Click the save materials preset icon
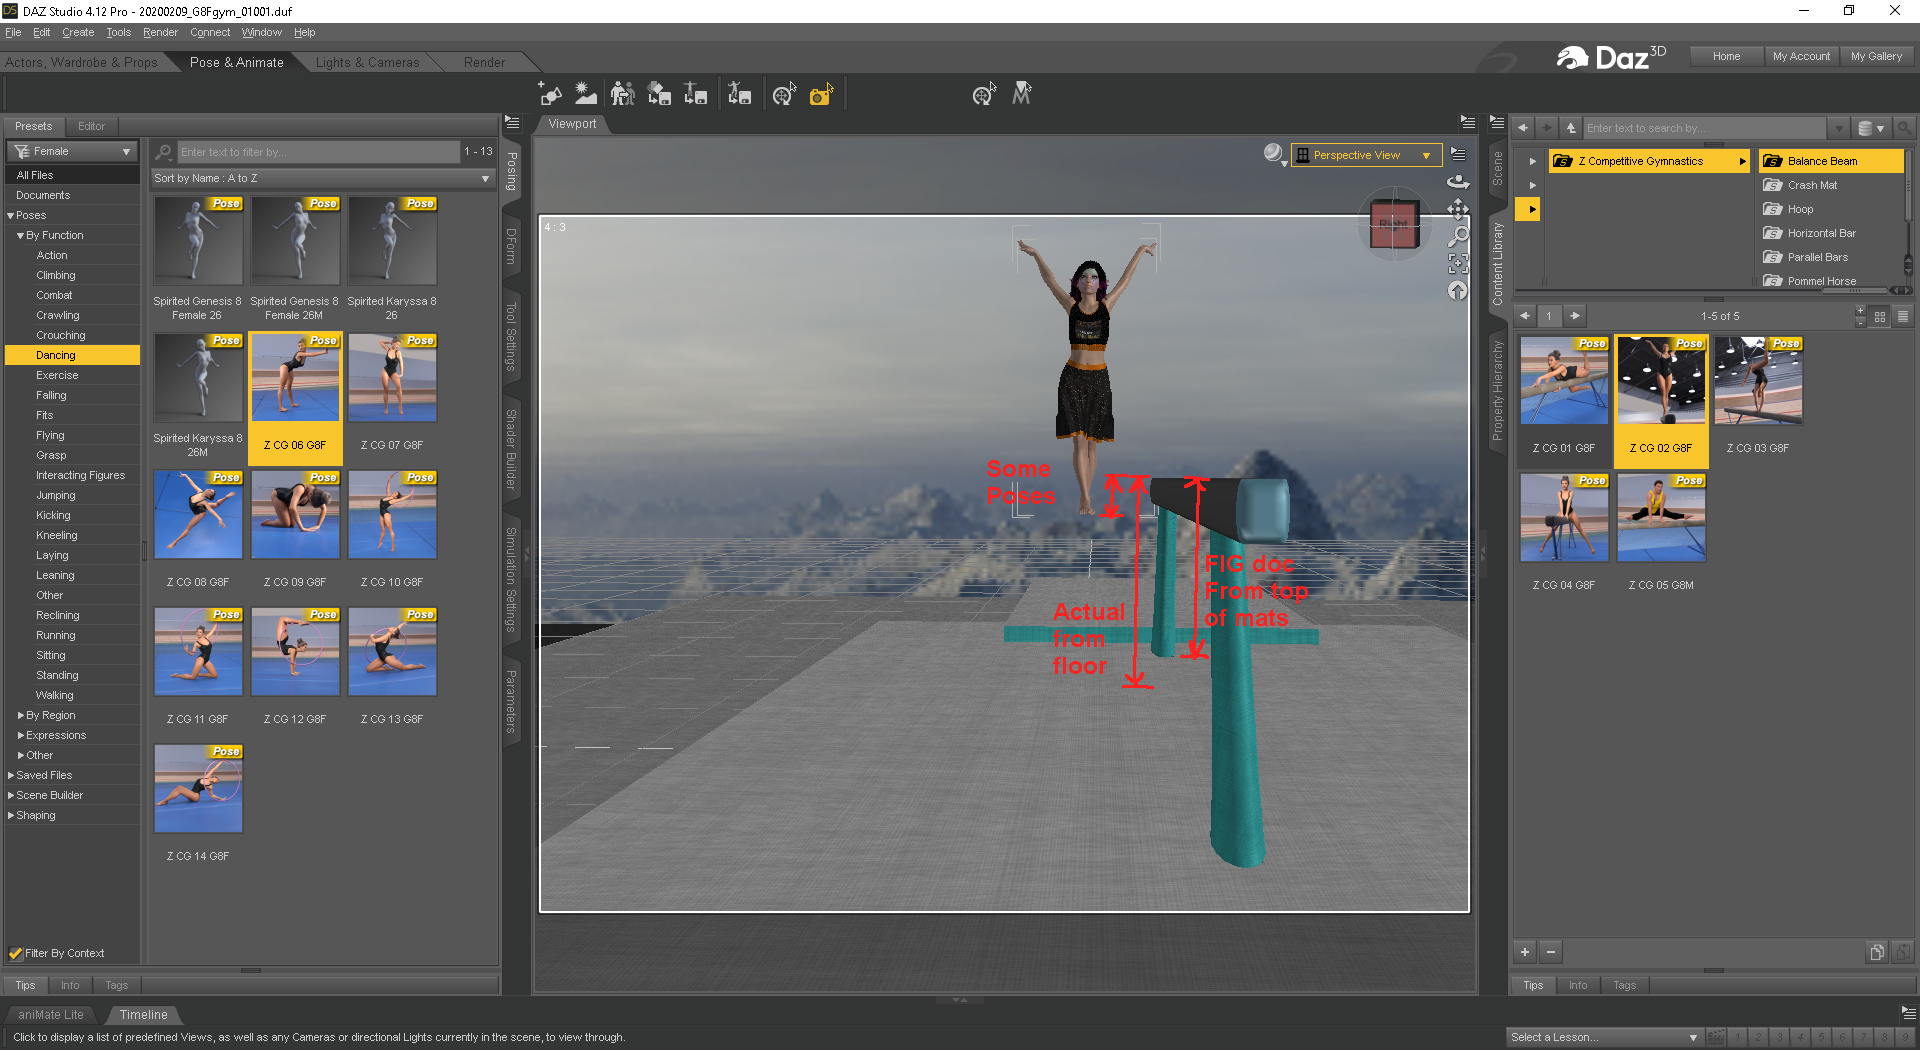The height and width of the screenshot is (1050, 1920). pyautogui.click(x=659, y=94)
